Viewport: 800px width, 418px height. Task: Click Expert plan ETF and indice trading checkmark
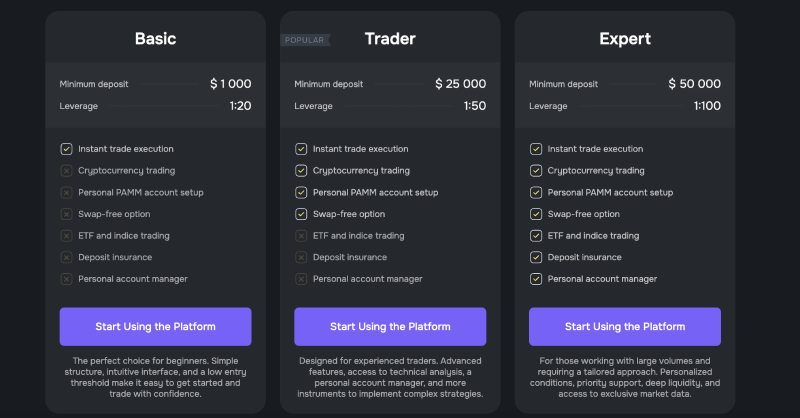click(x=536, y=236)
